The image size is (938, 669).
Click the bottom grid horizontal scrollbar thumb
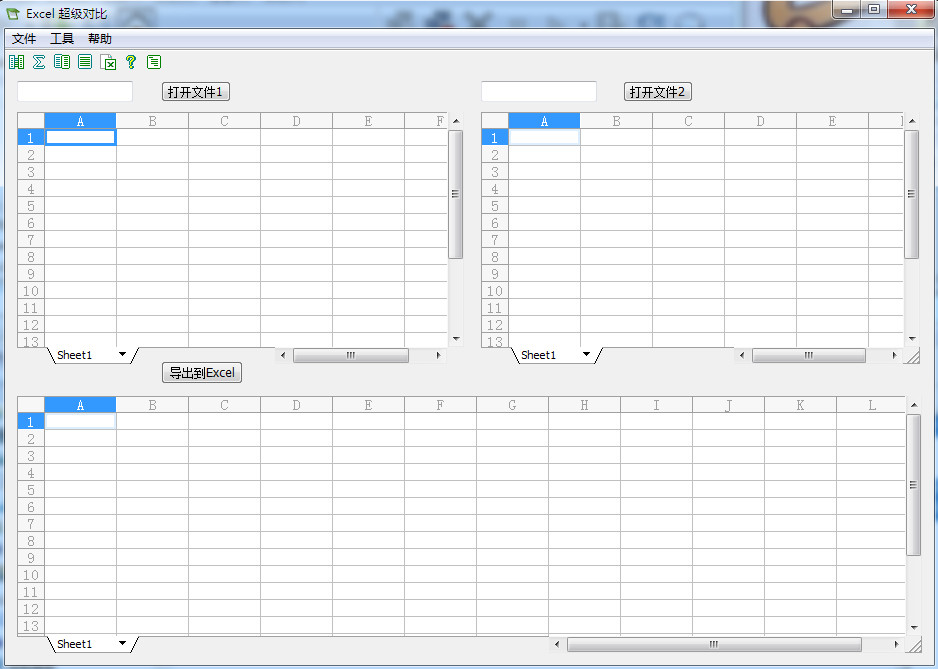click(x=713, y=644)
